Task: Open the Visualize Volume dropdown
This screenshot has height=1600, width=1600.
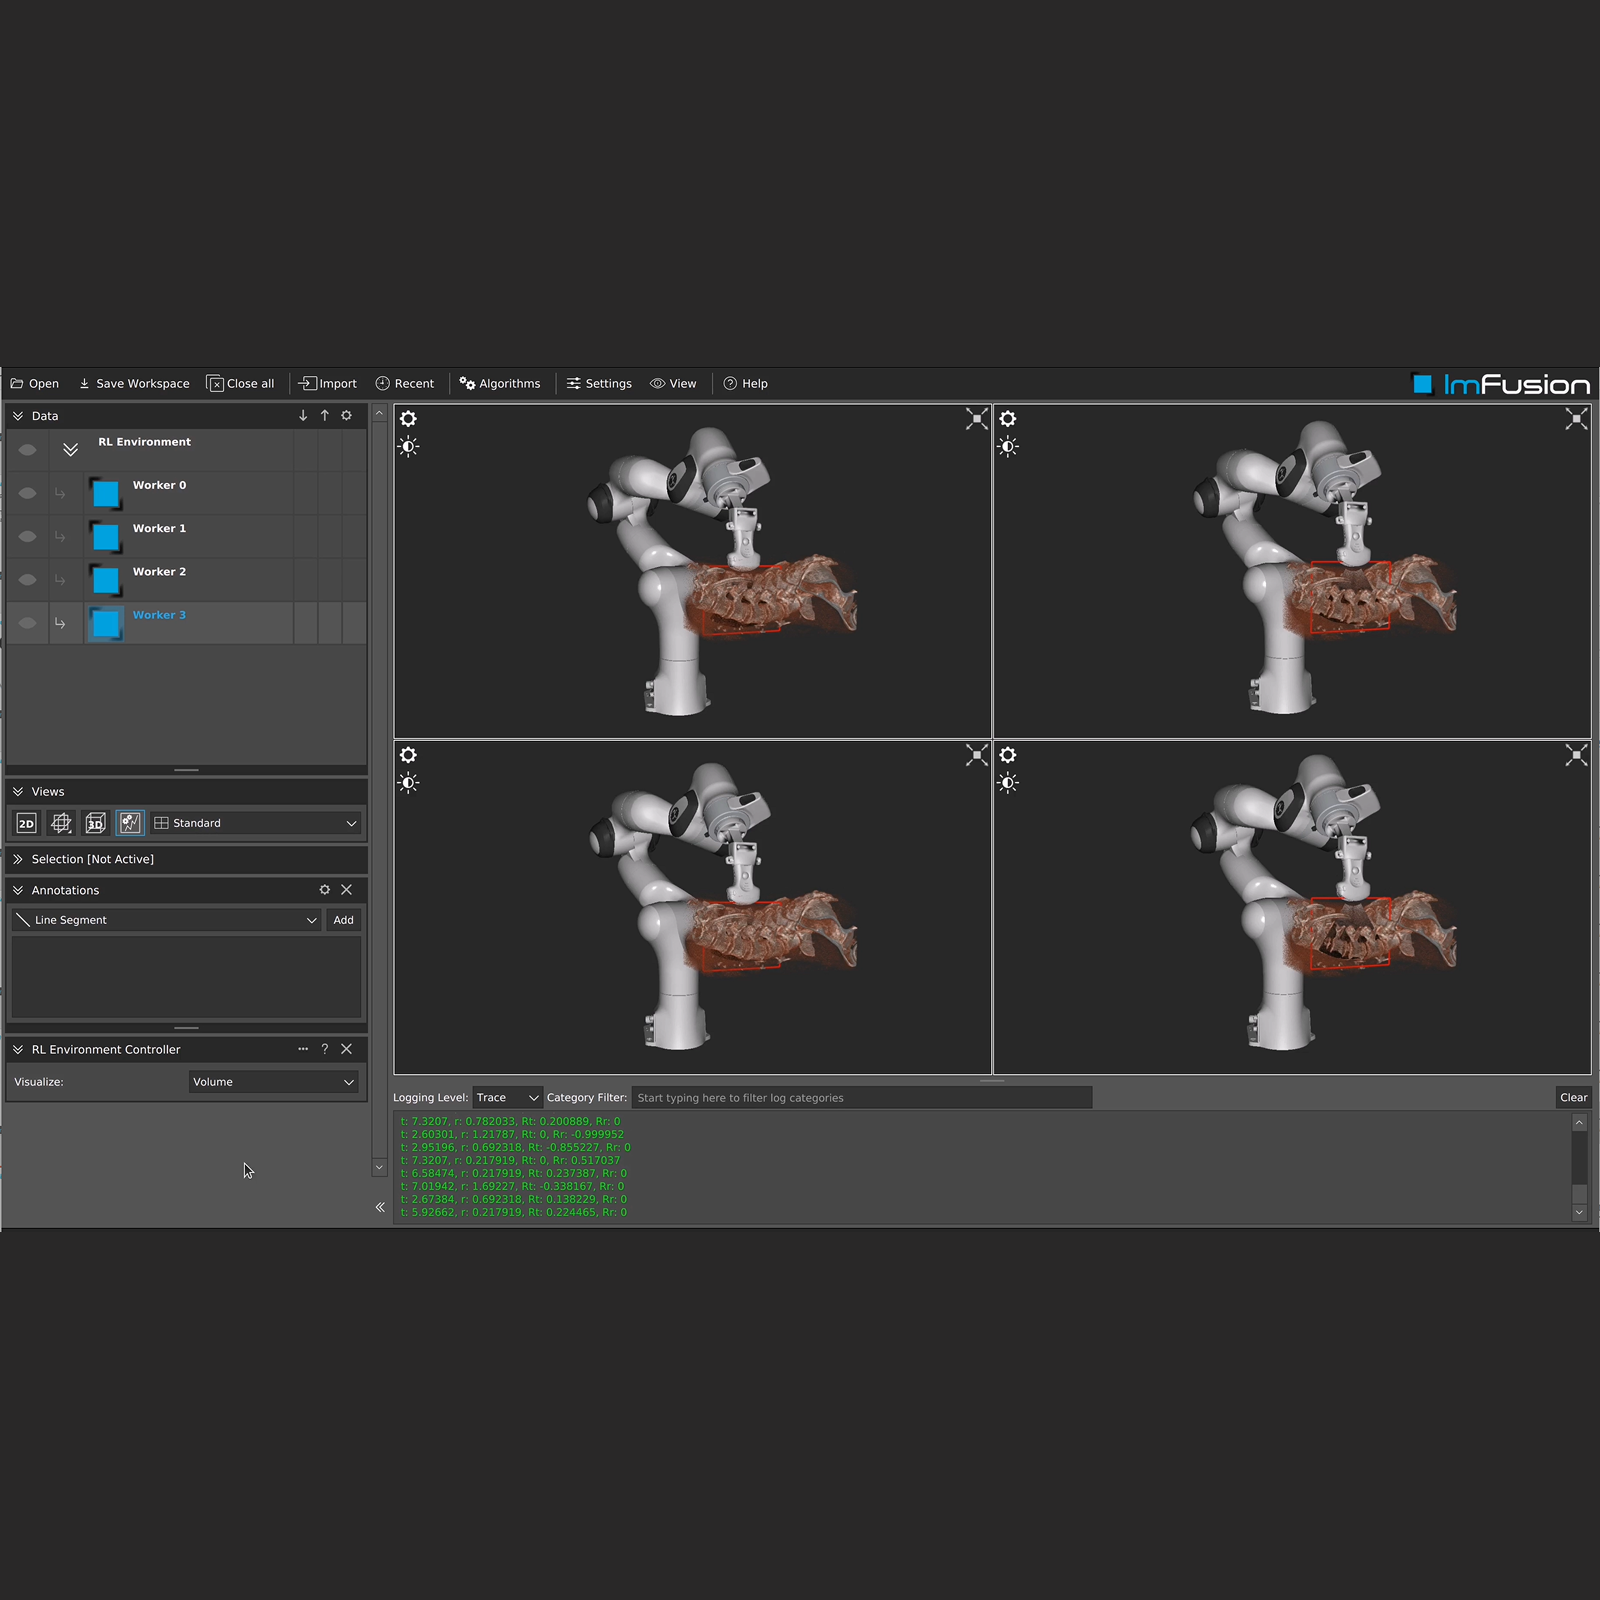Action: tap(273, 1082)
